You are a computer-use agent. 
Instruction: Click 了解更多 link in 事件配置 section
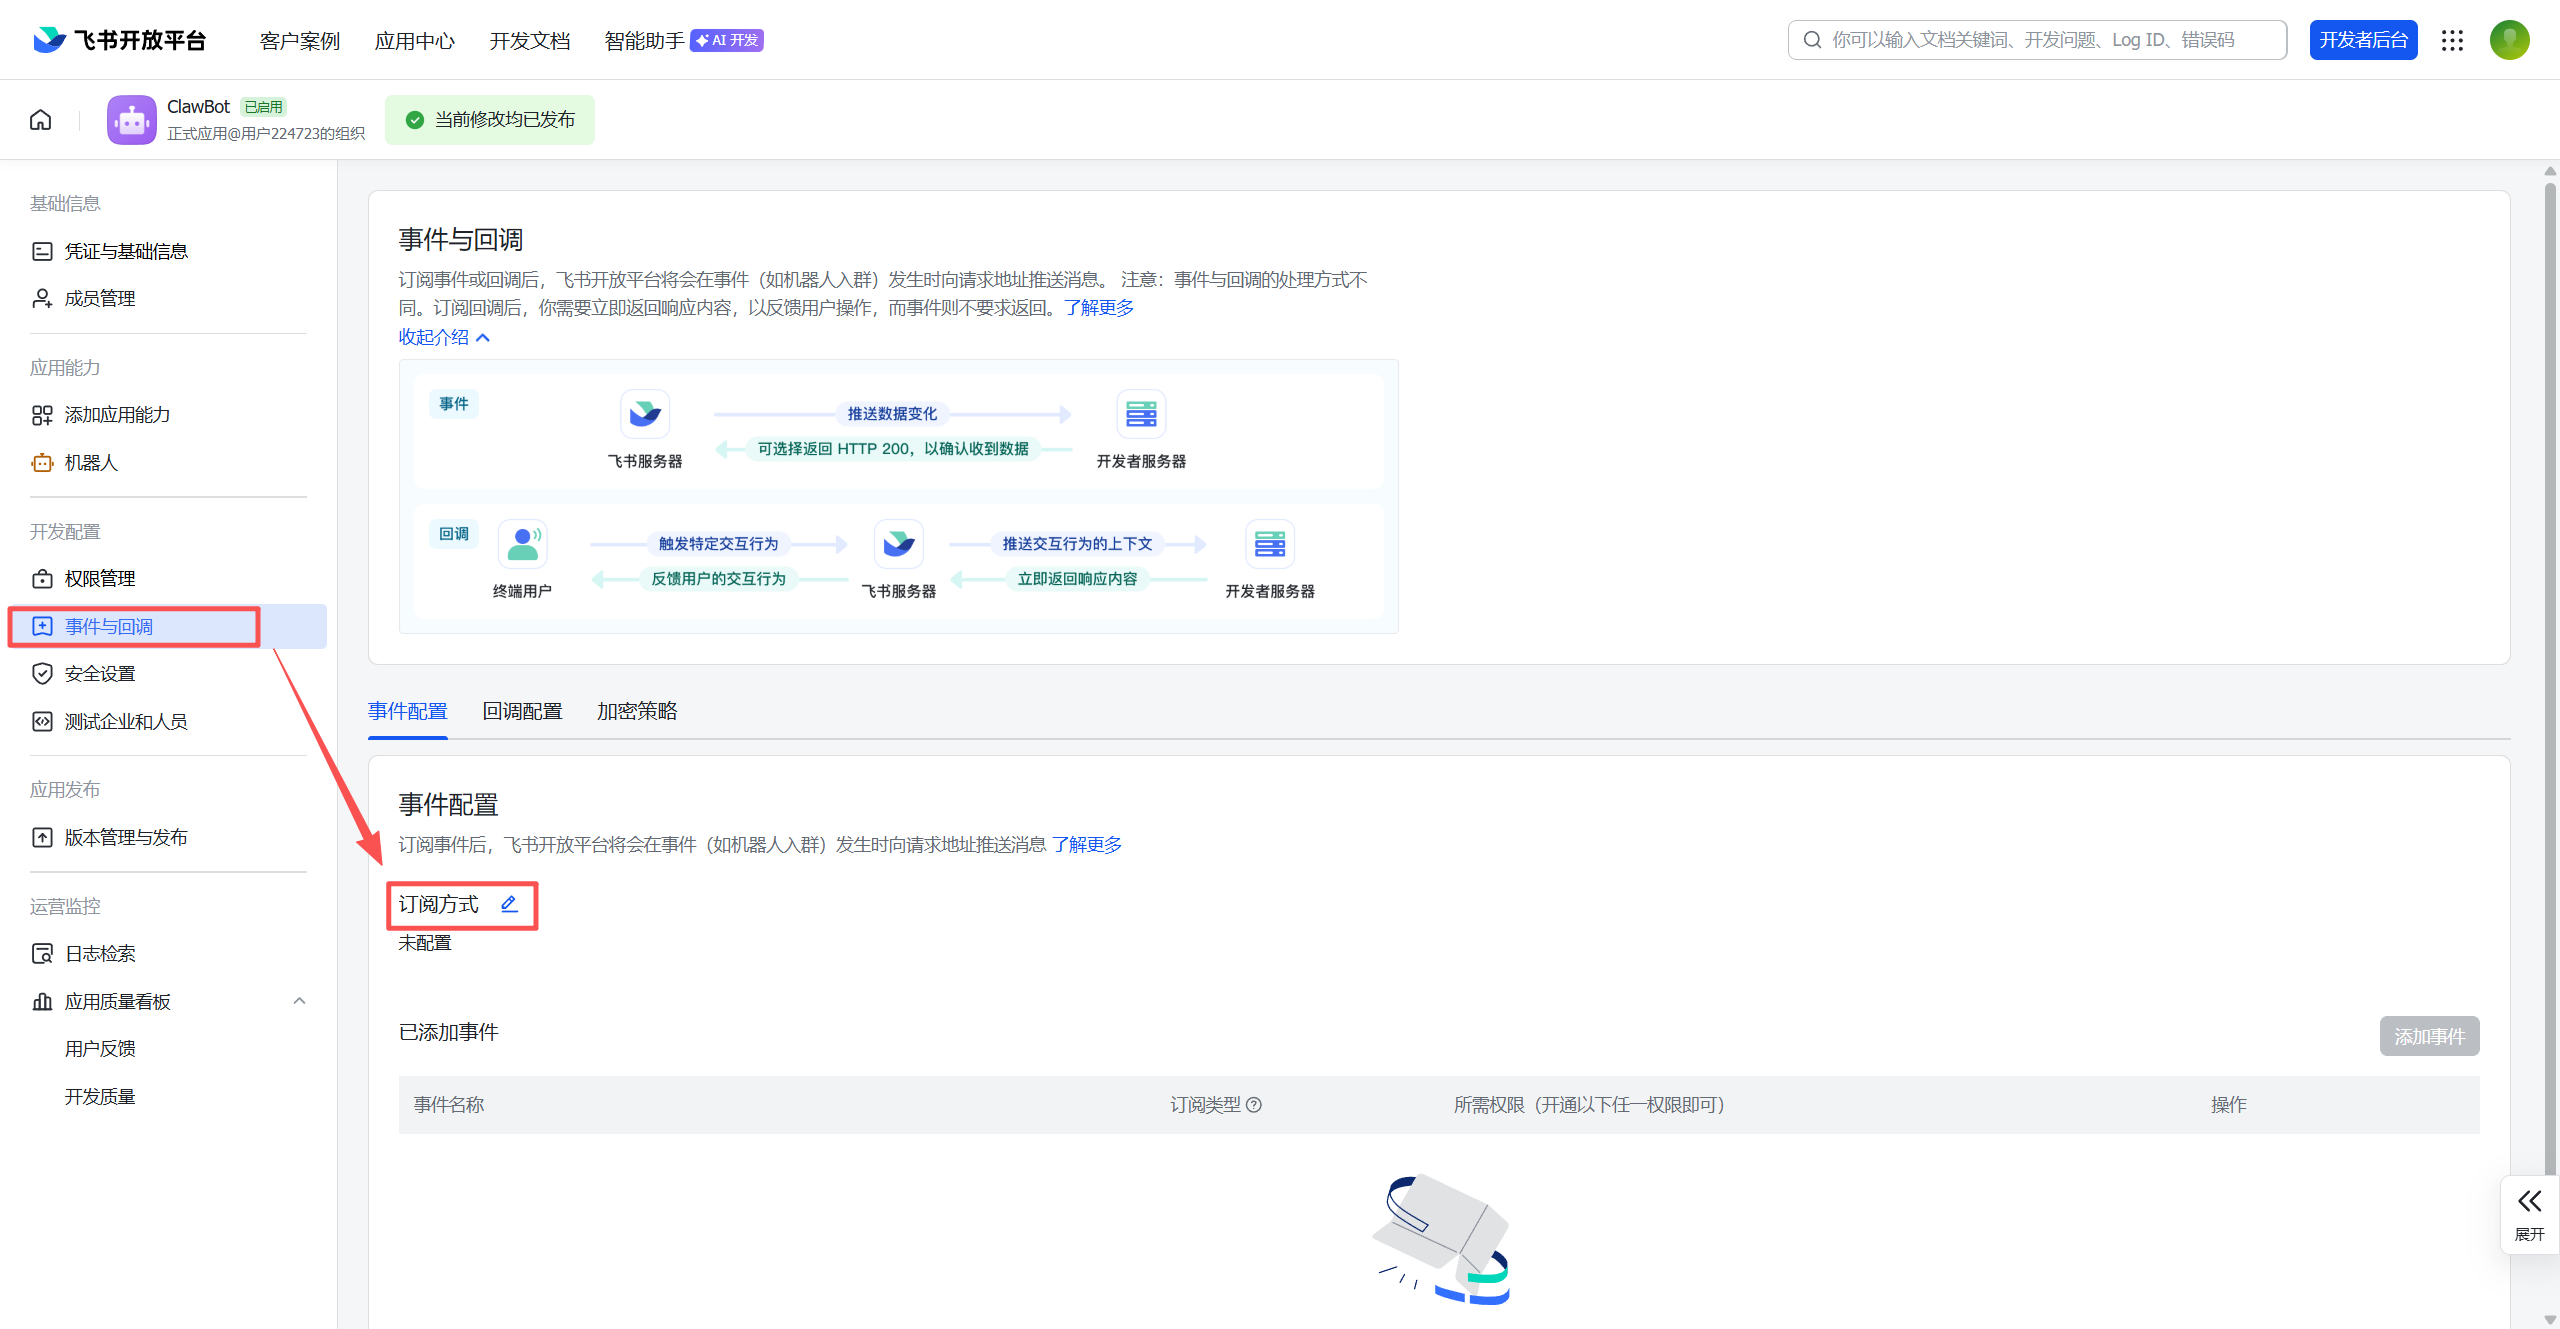(1087, 845)
